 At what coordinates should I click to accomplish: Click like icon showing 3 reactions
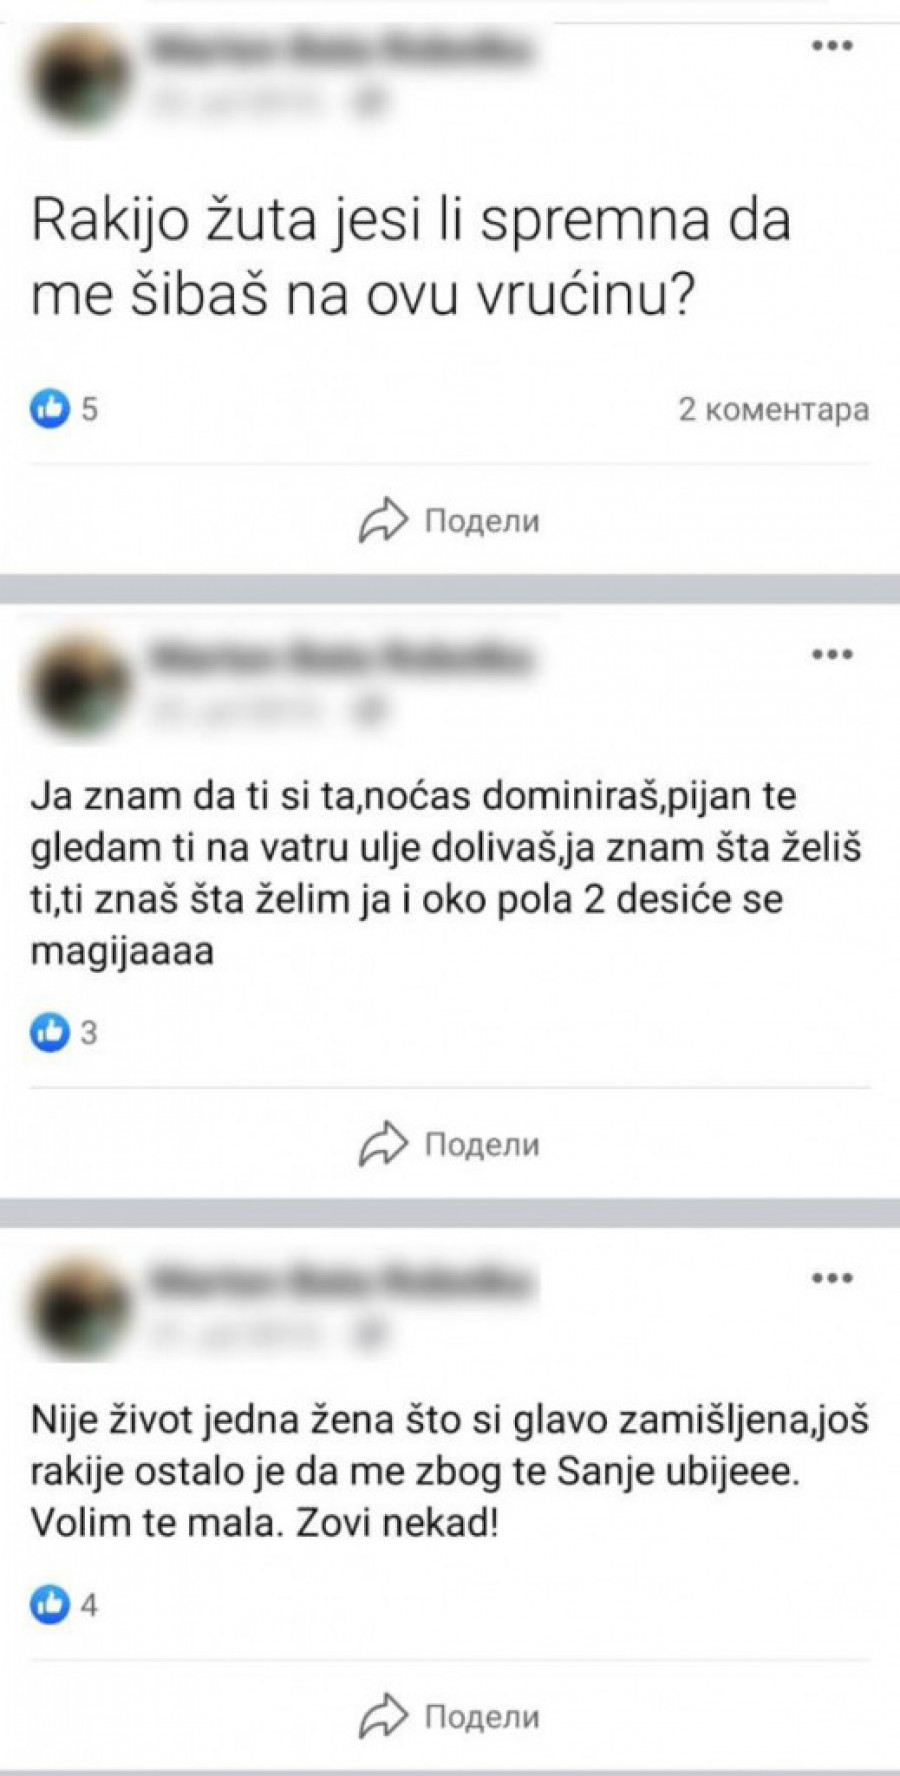point(50,1032)
